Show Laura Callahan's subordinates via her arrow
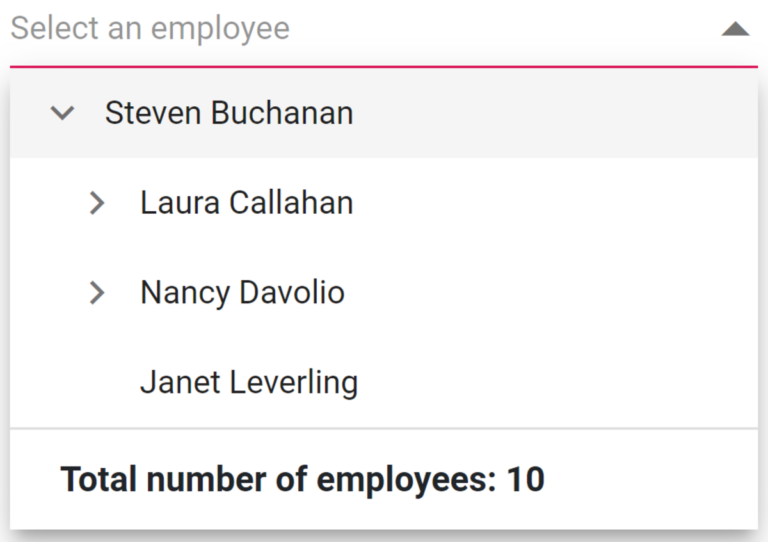 tap(97, 203)
